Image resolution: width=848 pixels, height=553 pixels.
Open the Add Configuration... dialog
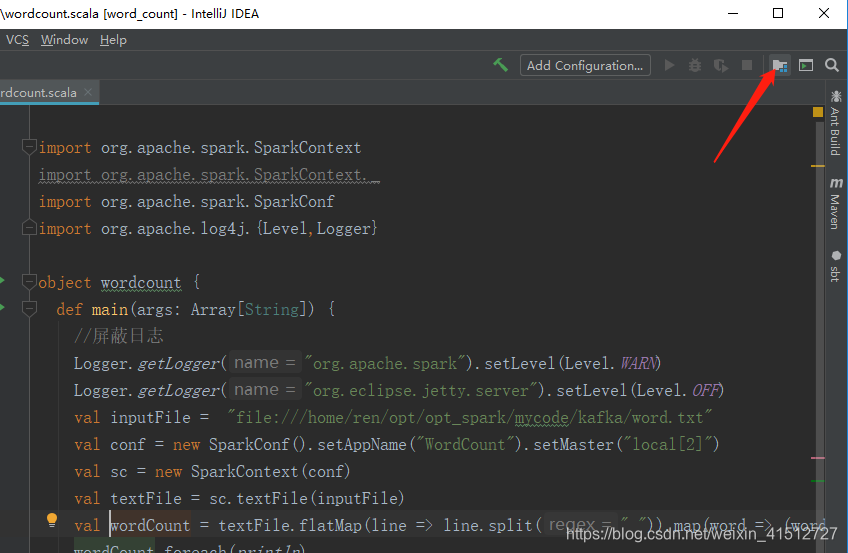[x=585, y=65]
